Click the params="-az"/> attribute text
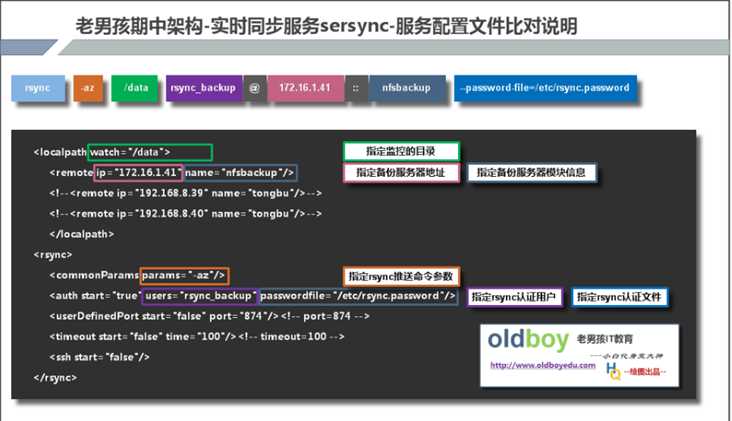 [184, 275]
